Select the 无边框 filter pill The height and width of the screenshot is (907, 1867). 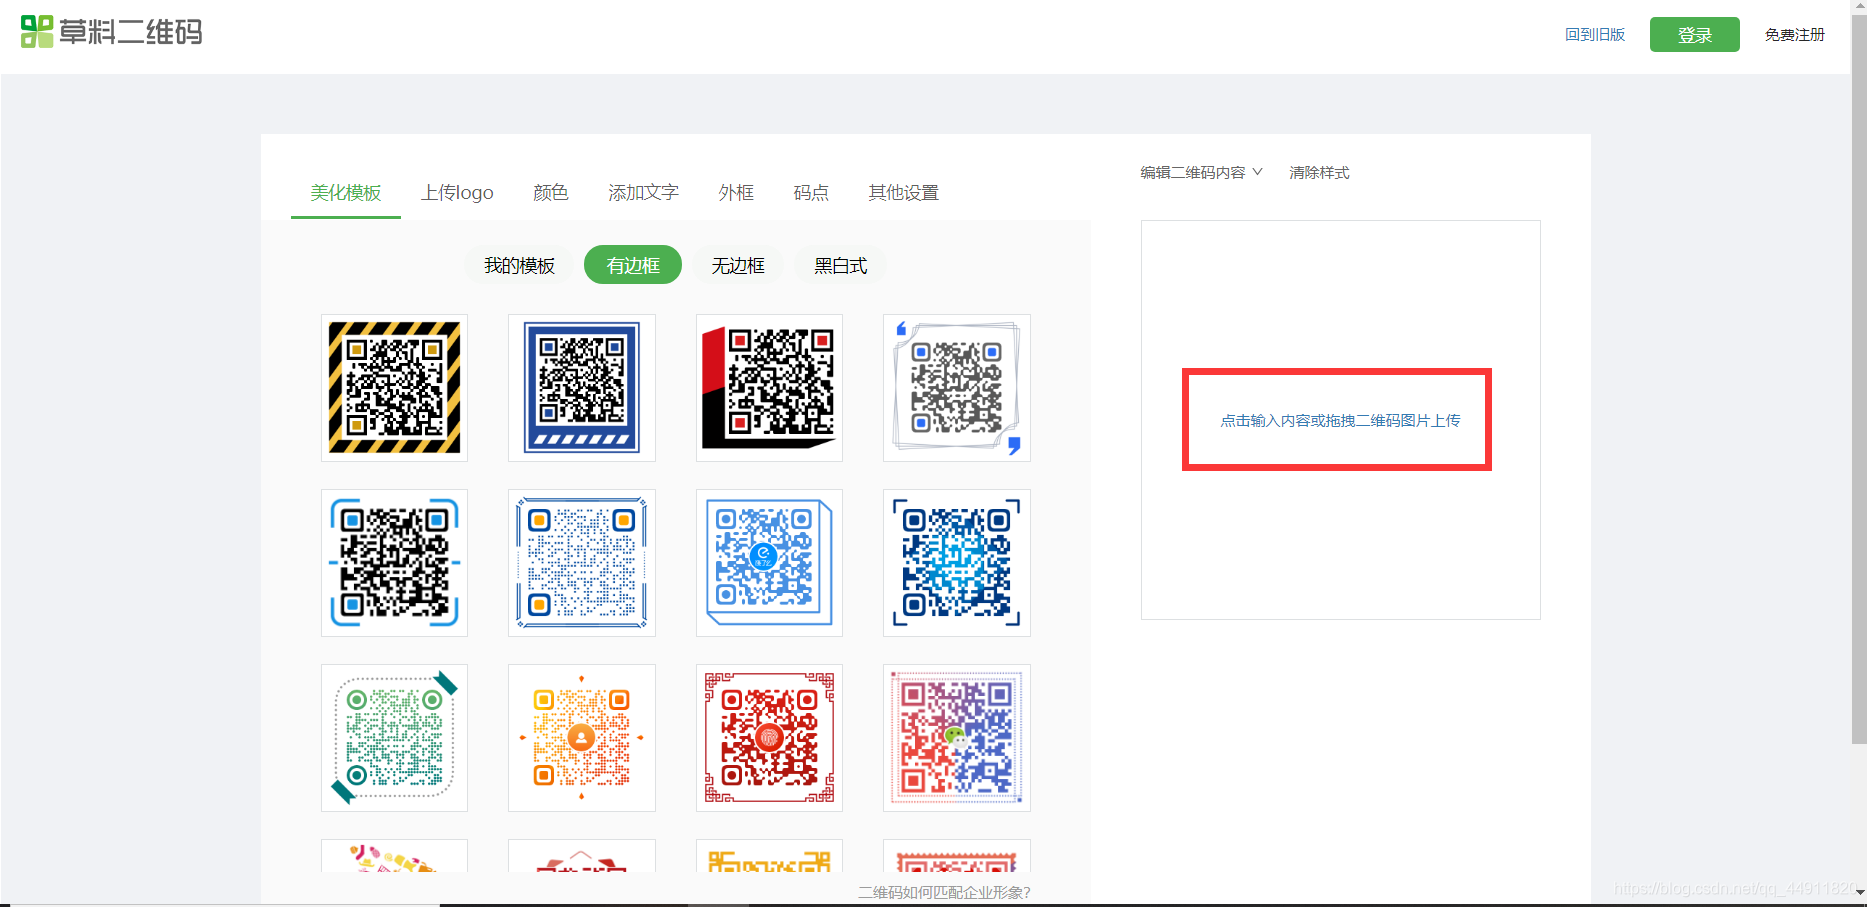point(738,265)
